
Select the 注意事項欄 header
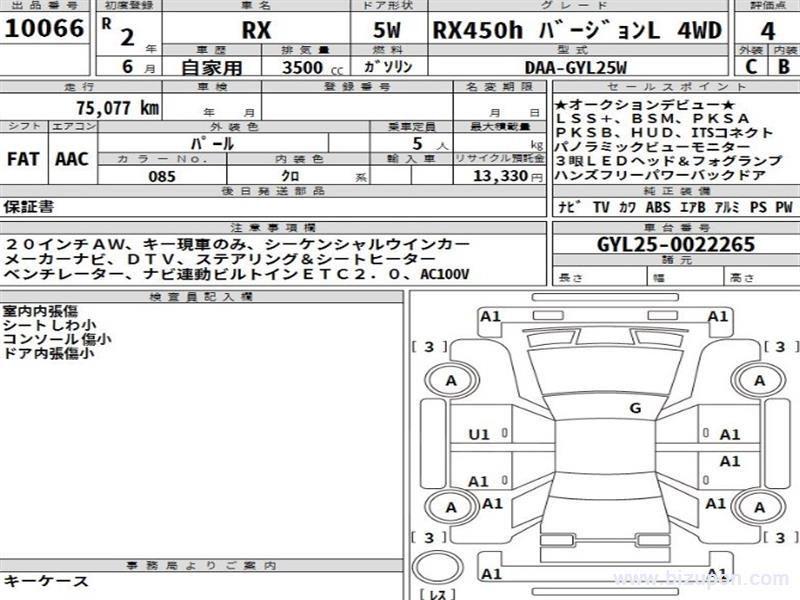273,228
